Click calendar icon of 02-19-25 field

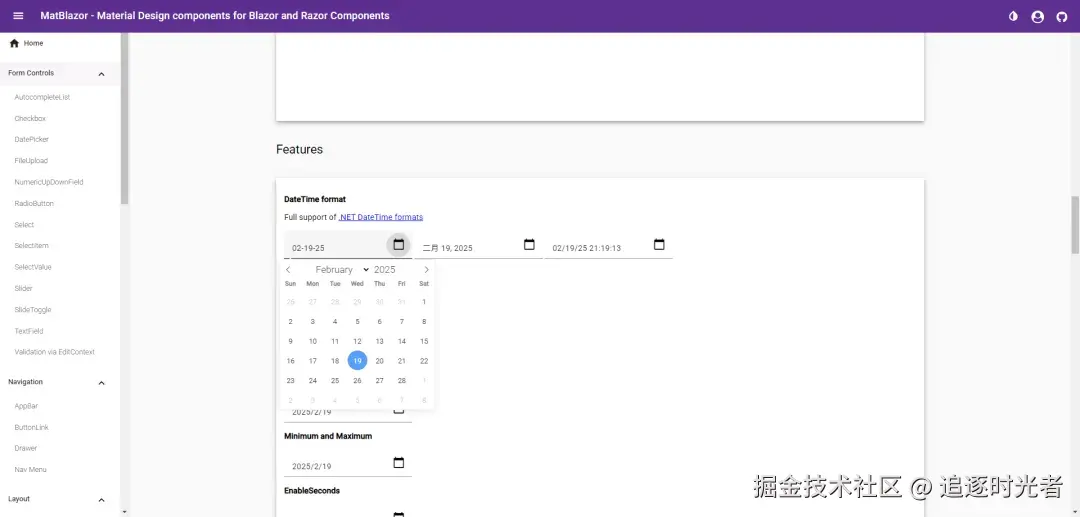pos(399,244)
